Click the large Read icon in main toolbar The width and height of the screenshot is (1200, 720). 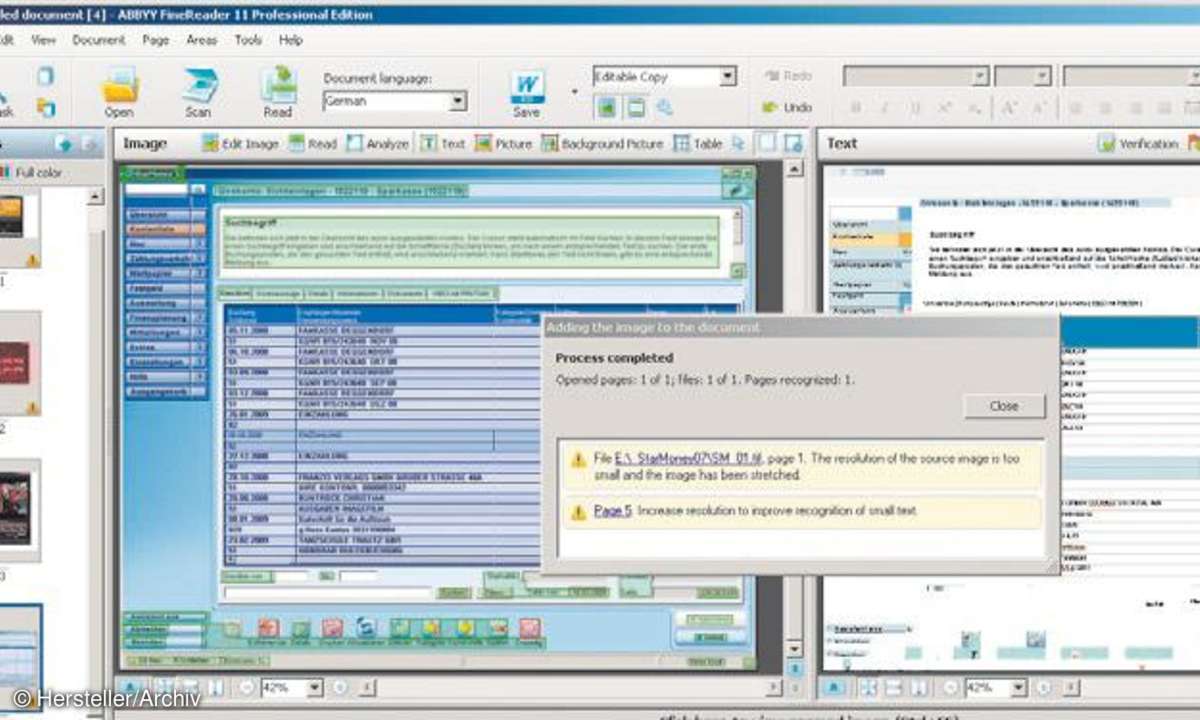click(278, 92)
